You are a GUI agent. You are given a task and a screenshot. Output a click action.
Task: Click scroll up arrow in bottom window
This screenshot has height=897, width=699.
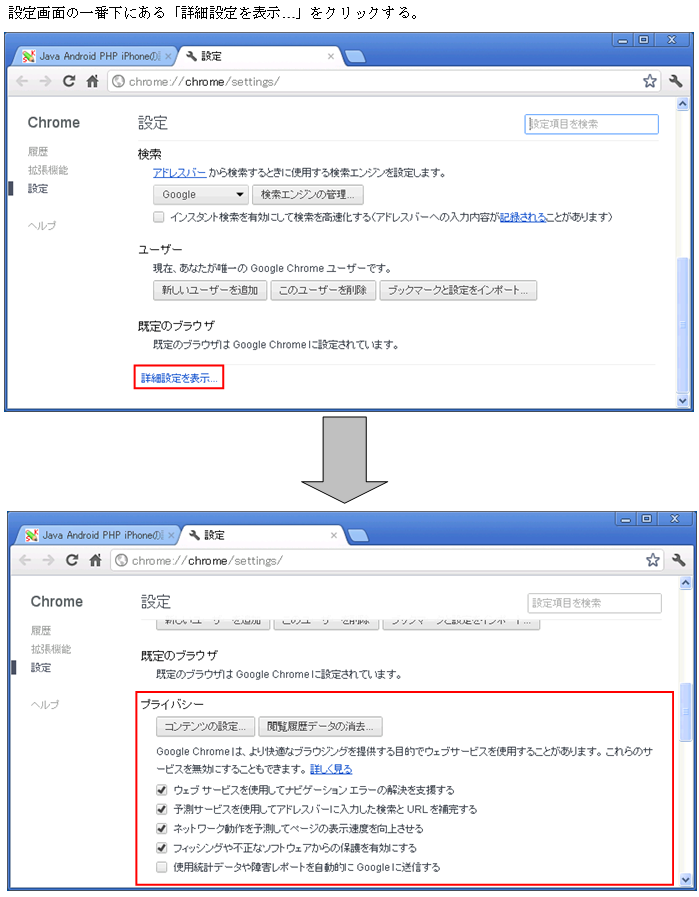(685, 583)
